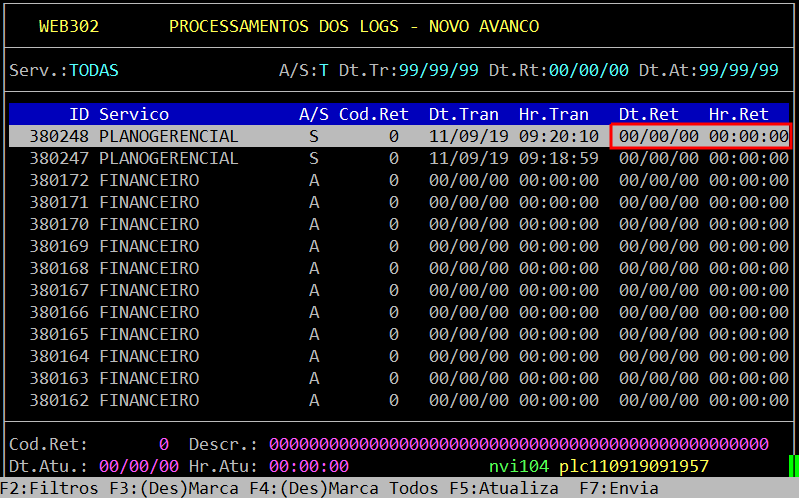799x498 pixels.
Task: Click the Dt.At filter date field
Action: 739,71
